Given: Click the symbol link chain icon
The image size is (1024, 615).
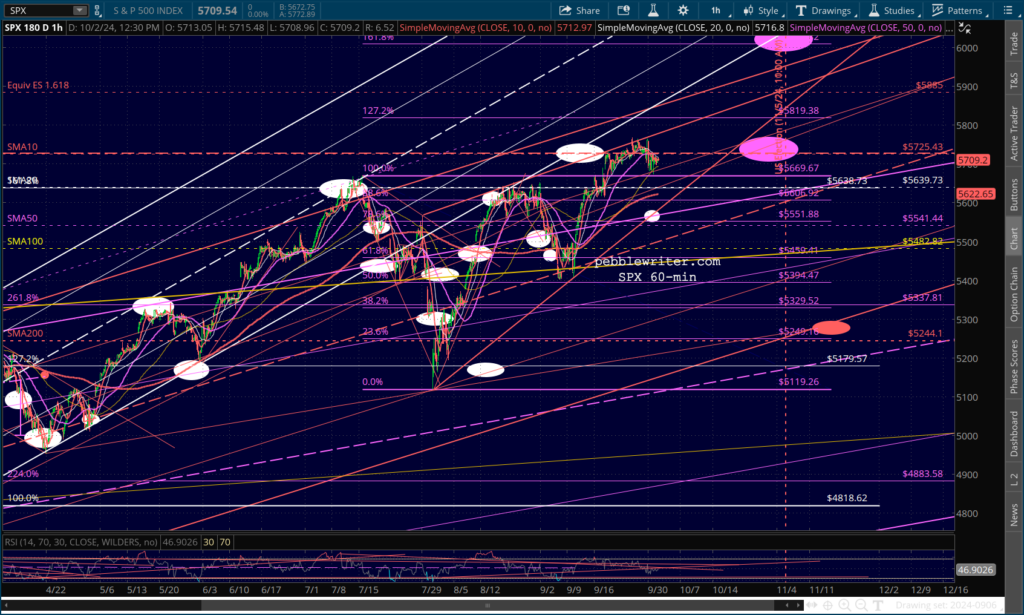Looking at the screenshot, I should tap(97, 10).
